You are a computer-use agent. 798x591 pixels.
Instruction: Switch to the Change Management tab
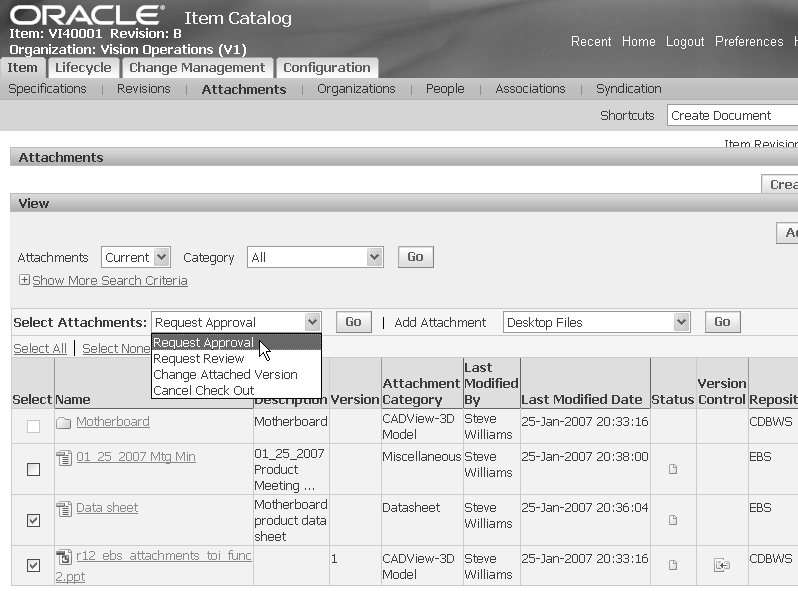coord(197,68)
